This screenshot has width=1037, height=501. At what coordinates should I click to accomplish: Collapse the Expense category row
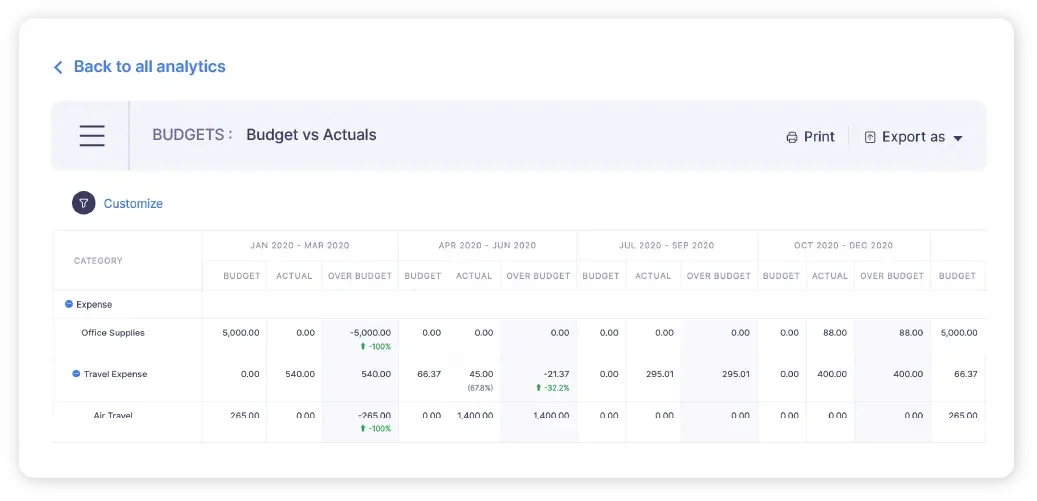[x=69, y=304]
